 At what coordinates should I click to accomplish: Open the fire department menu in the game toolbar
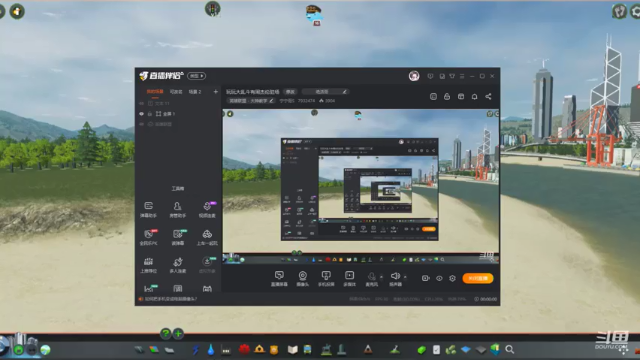[259, 349]
